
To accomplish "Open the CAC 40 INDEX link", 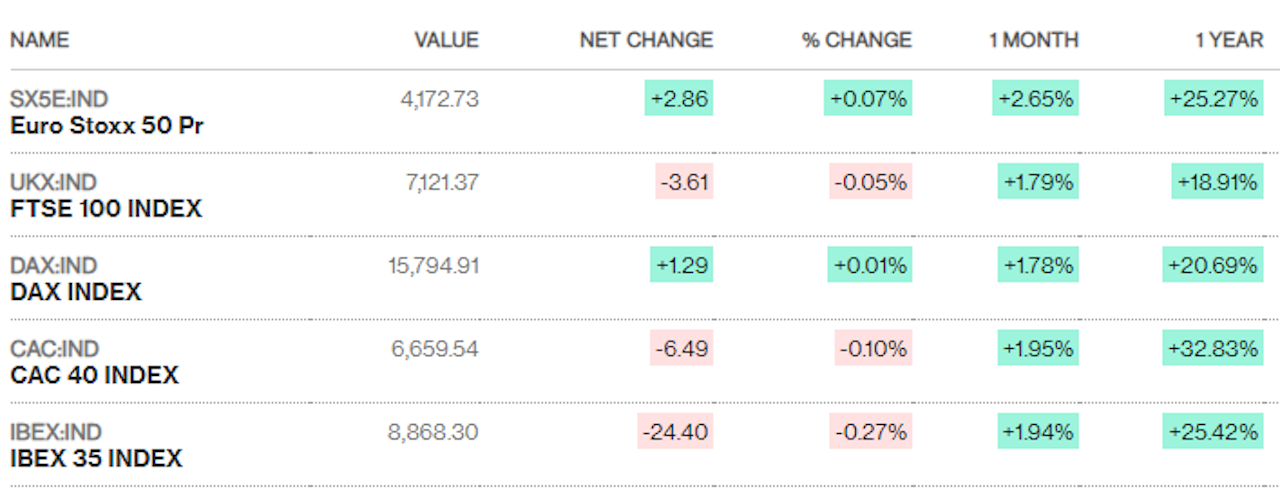I will point(94,375).
